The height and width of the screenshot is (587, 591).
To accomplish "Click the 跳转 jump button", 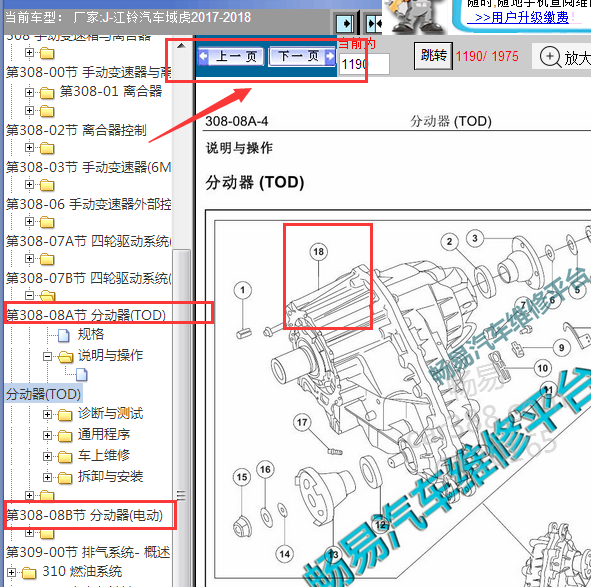I will 433,56.
